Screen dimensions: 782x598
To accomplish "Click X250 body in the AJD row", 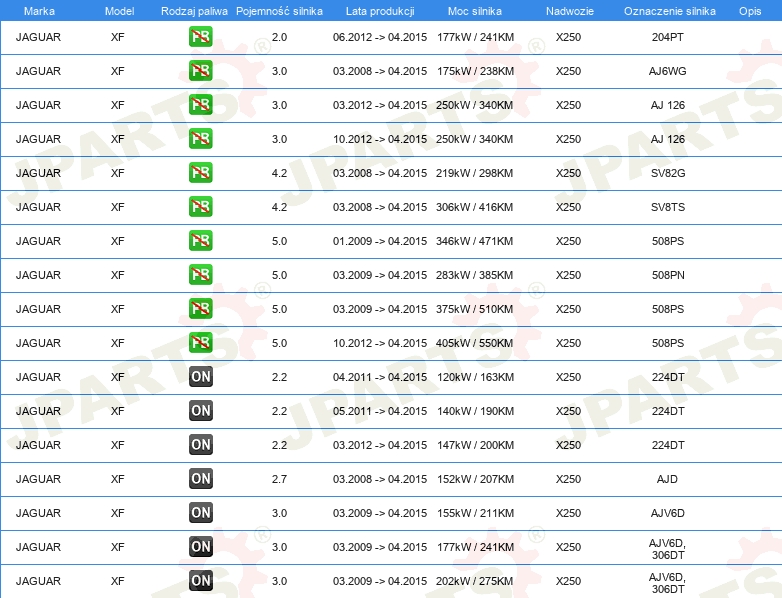I will (569, 479).
